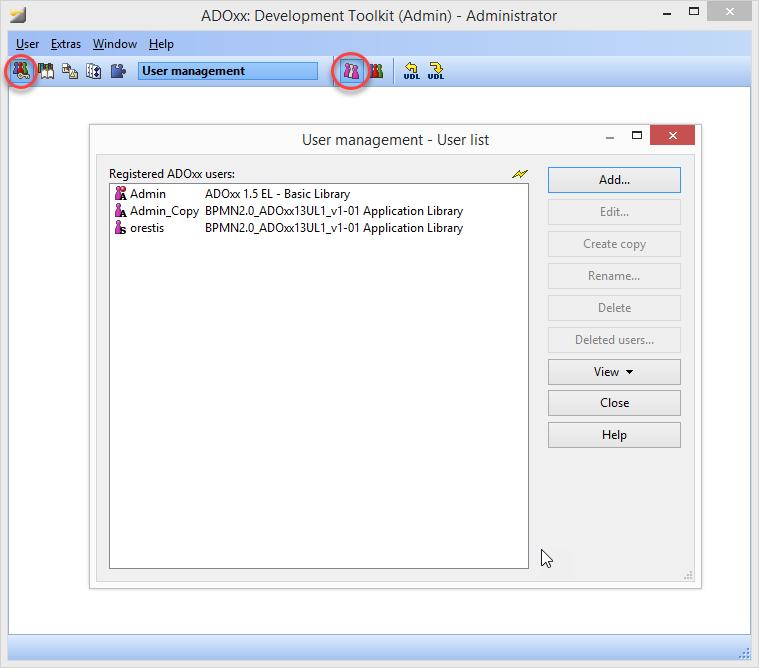
Task: Click the Admin user icon in the list
Action: 121,194
